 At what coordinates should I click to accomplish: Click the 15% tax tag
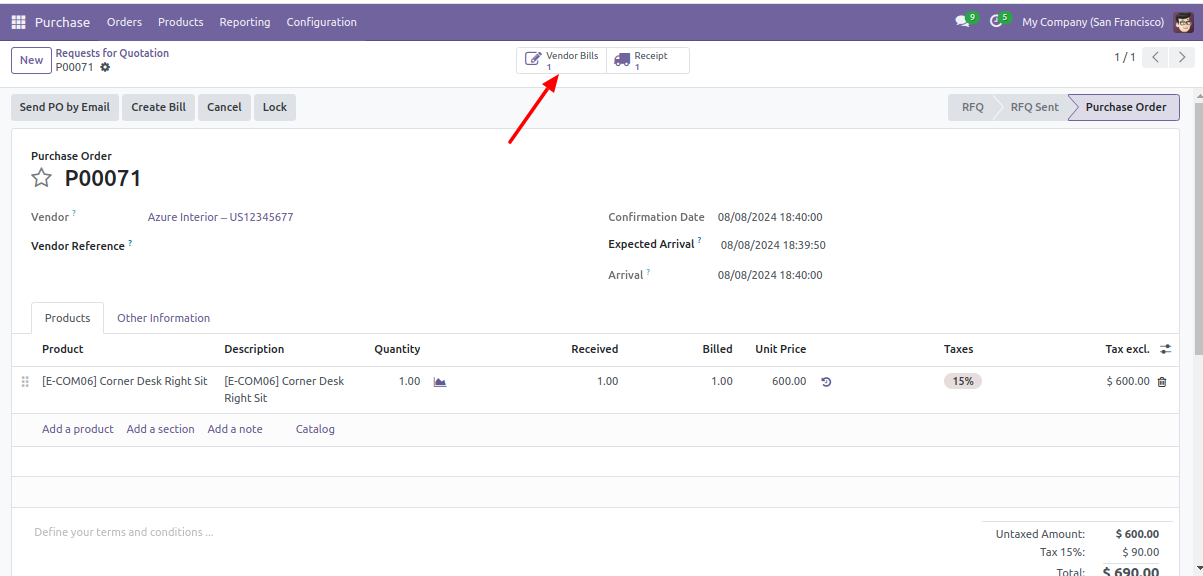[963, 381]
